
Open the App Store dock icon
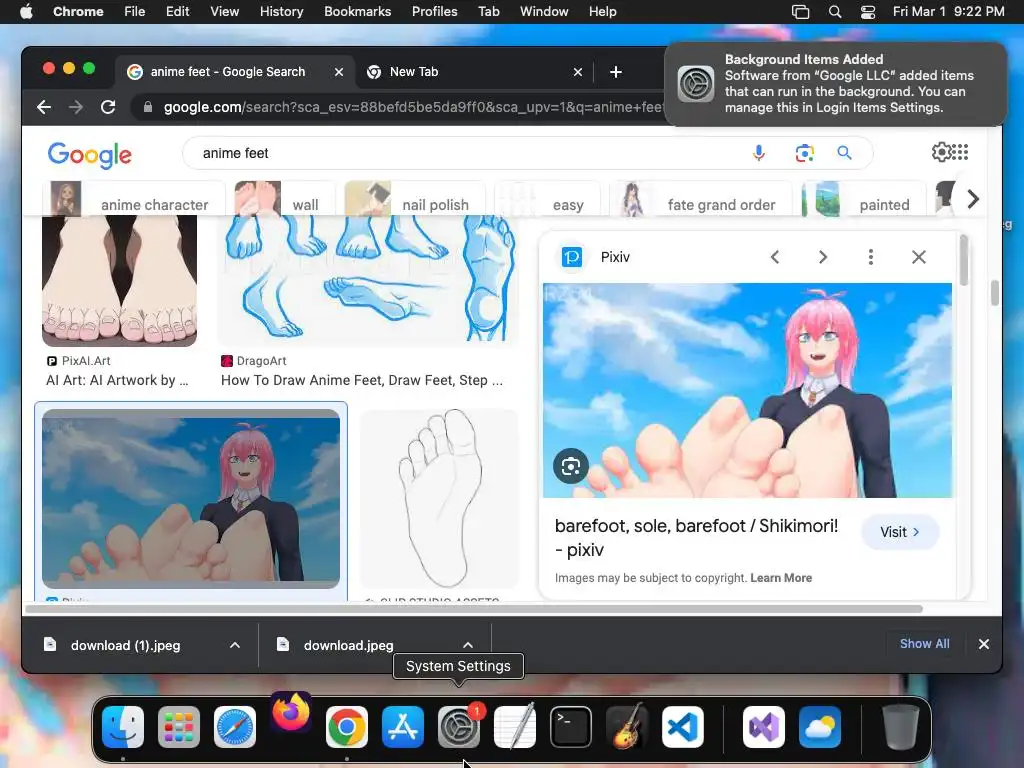click(x=403, y=726)
